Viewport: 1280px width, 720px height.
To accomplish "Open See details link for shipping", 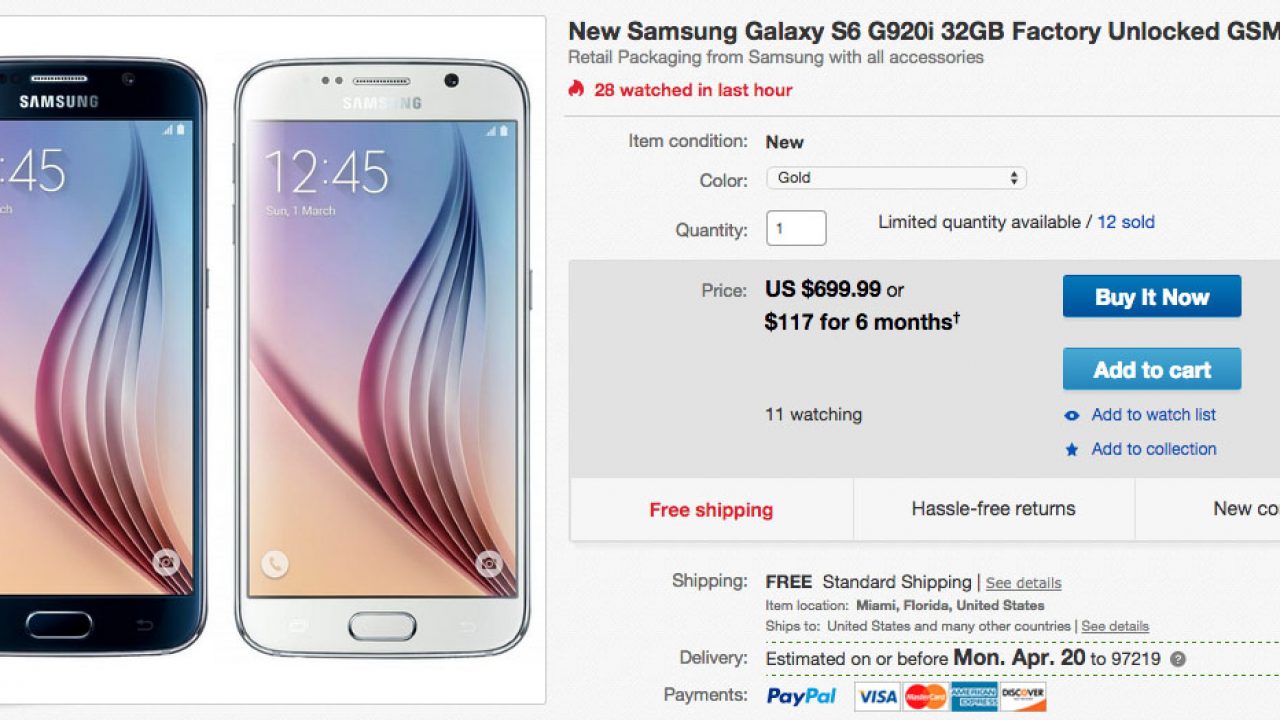I will (x=1023, y=583).
